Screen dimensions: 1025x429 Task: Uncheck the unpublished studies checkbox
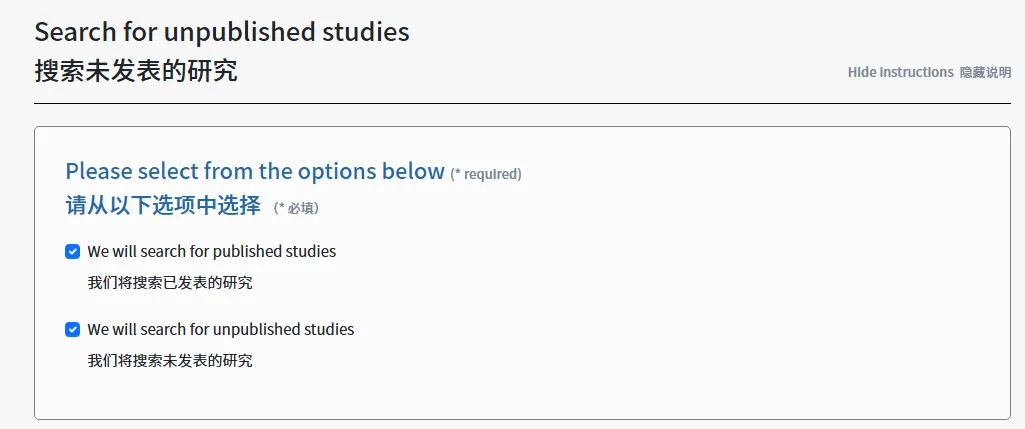(x=73, y=330)
